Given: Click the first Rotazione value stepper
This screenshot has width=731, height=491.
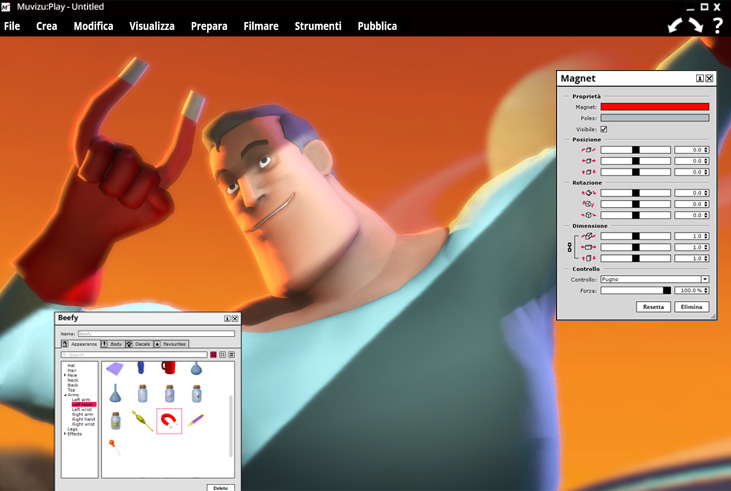Looking at the screenshot, I should pos(706,193).
